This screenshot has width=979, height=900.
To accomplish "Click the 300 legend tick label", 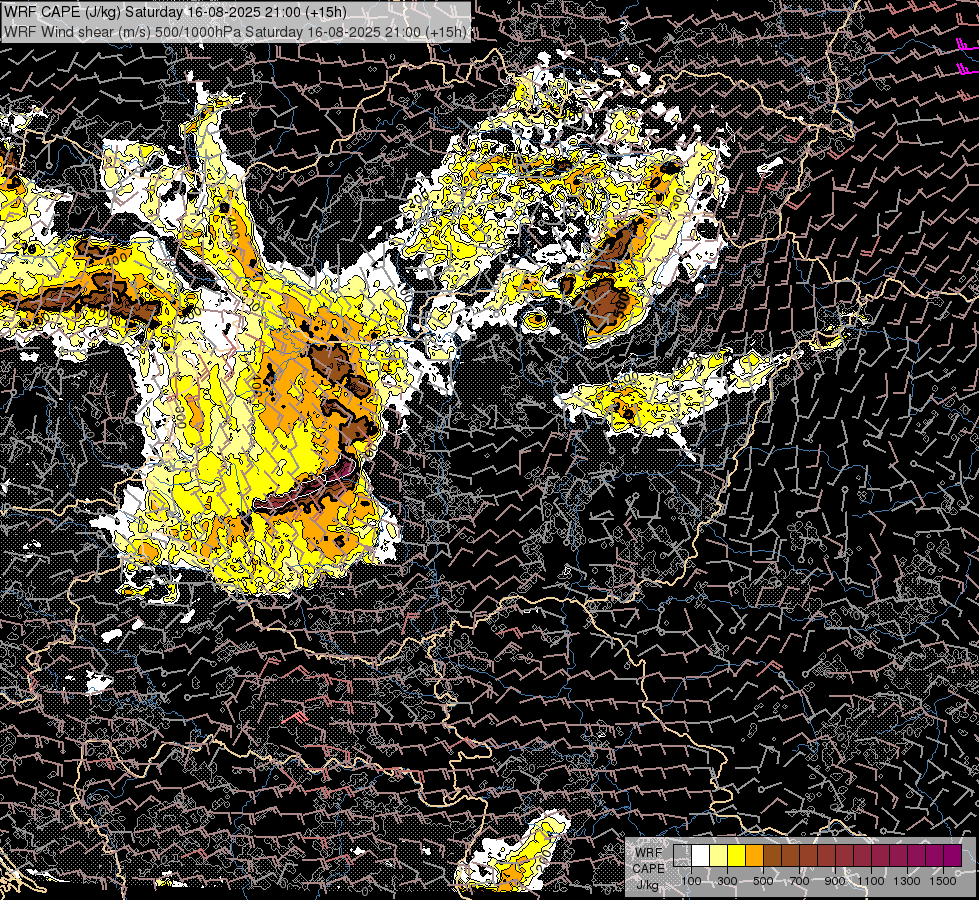I will [x=727, y=881].
